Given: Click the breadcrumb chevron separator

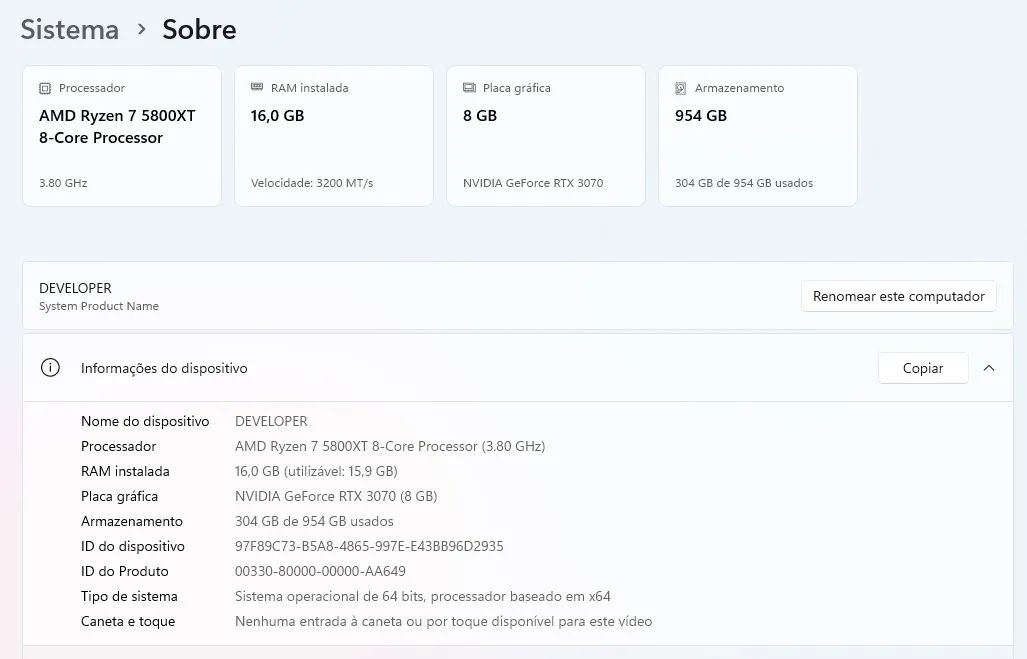Looking at the screenshot, I should [141, 29].
